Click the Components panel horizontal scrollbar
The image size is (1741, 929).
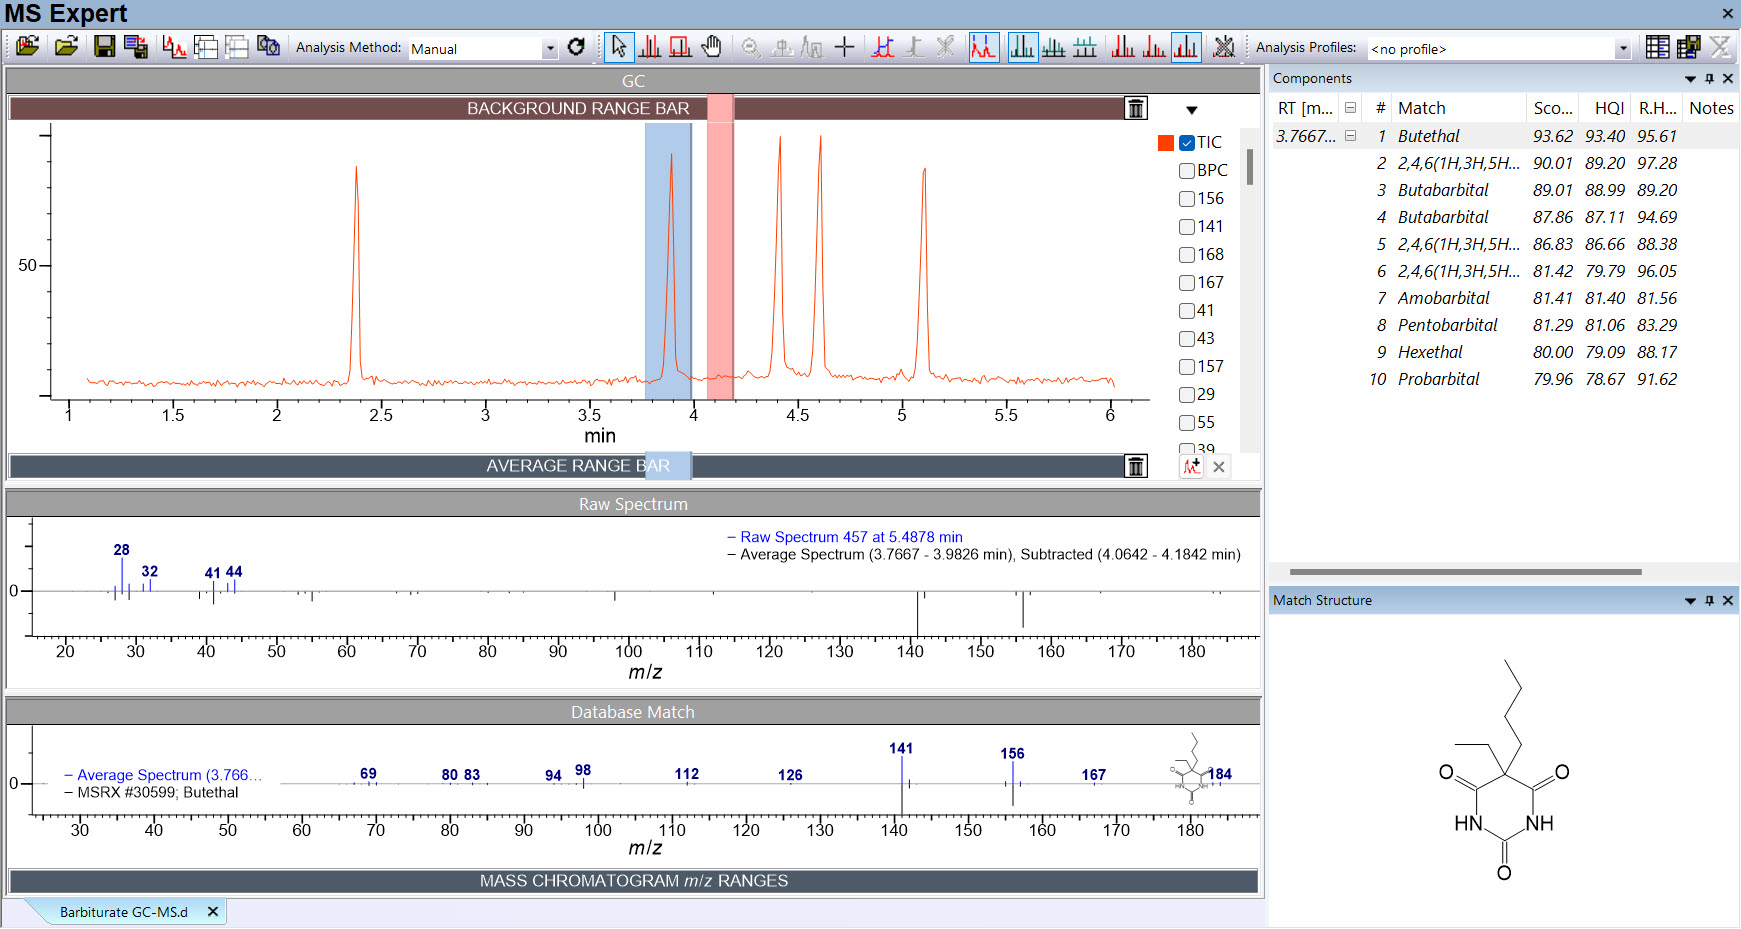1465,572
